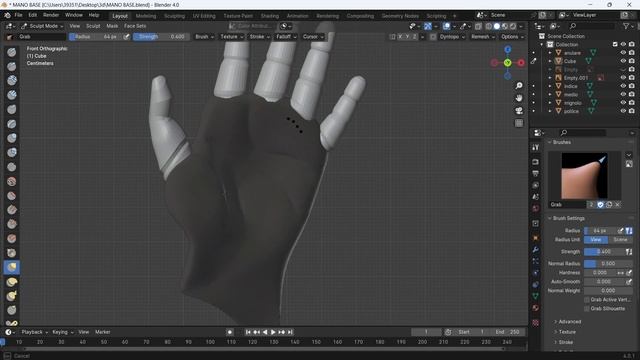The width and height of the screenshot is (640, 360).
Task: Hide the Cube object with eye icon
Action: click(x=623, y=61)
